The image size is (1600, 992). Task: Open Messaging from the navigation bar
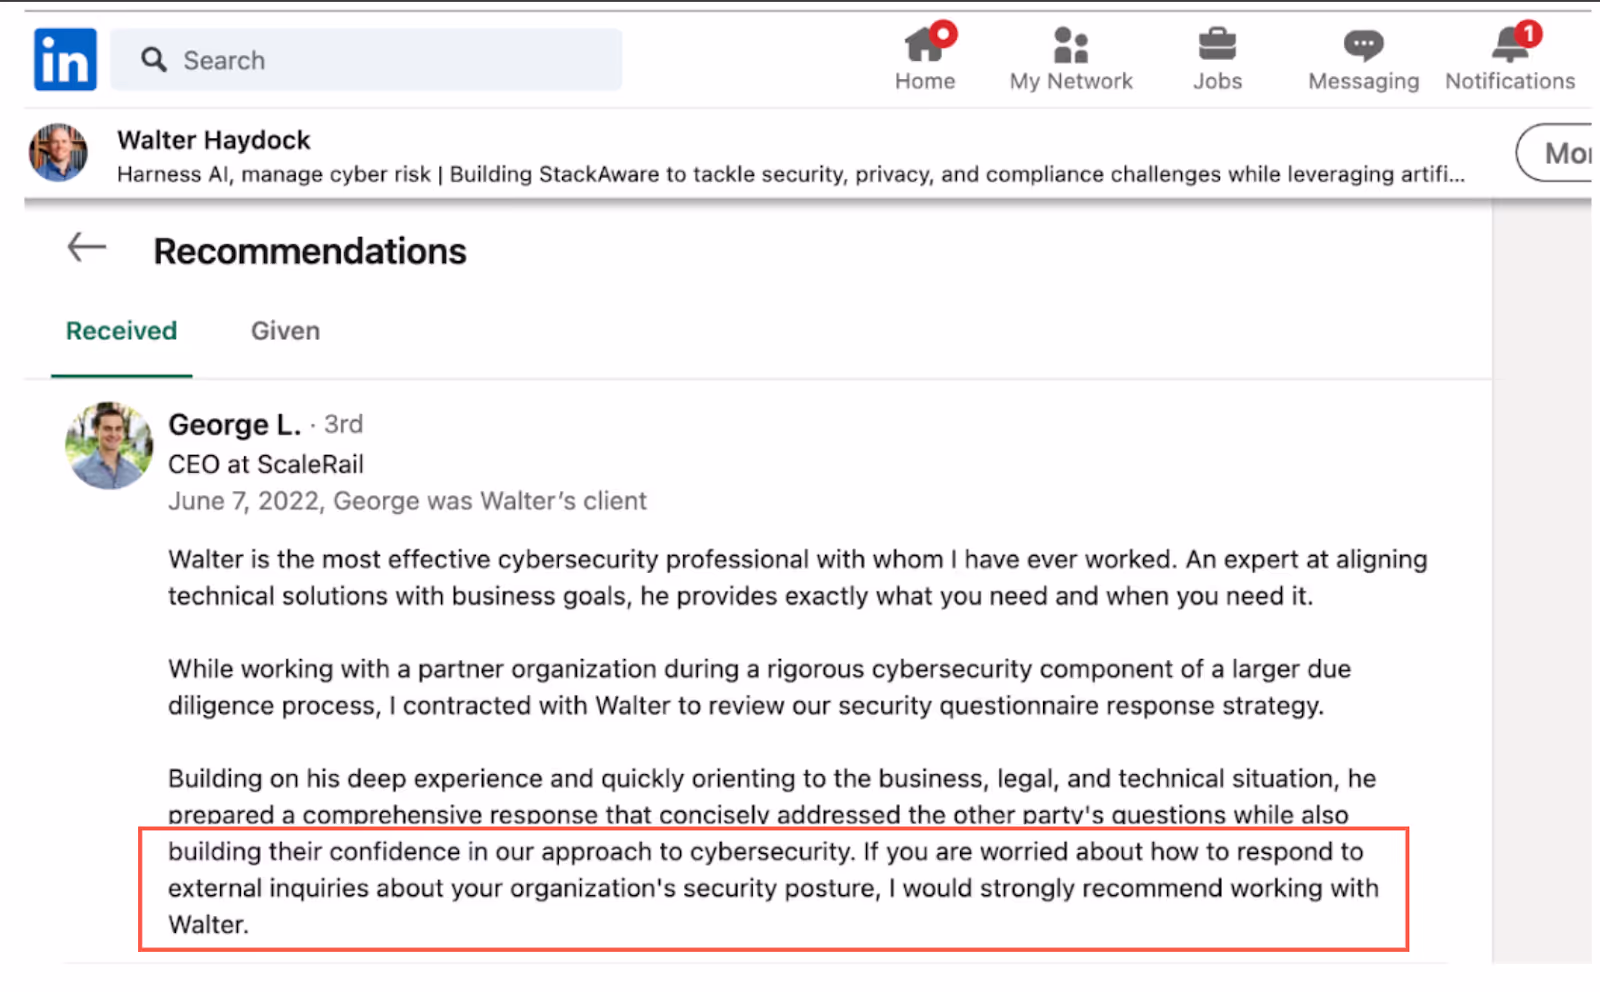(1362, 45)
